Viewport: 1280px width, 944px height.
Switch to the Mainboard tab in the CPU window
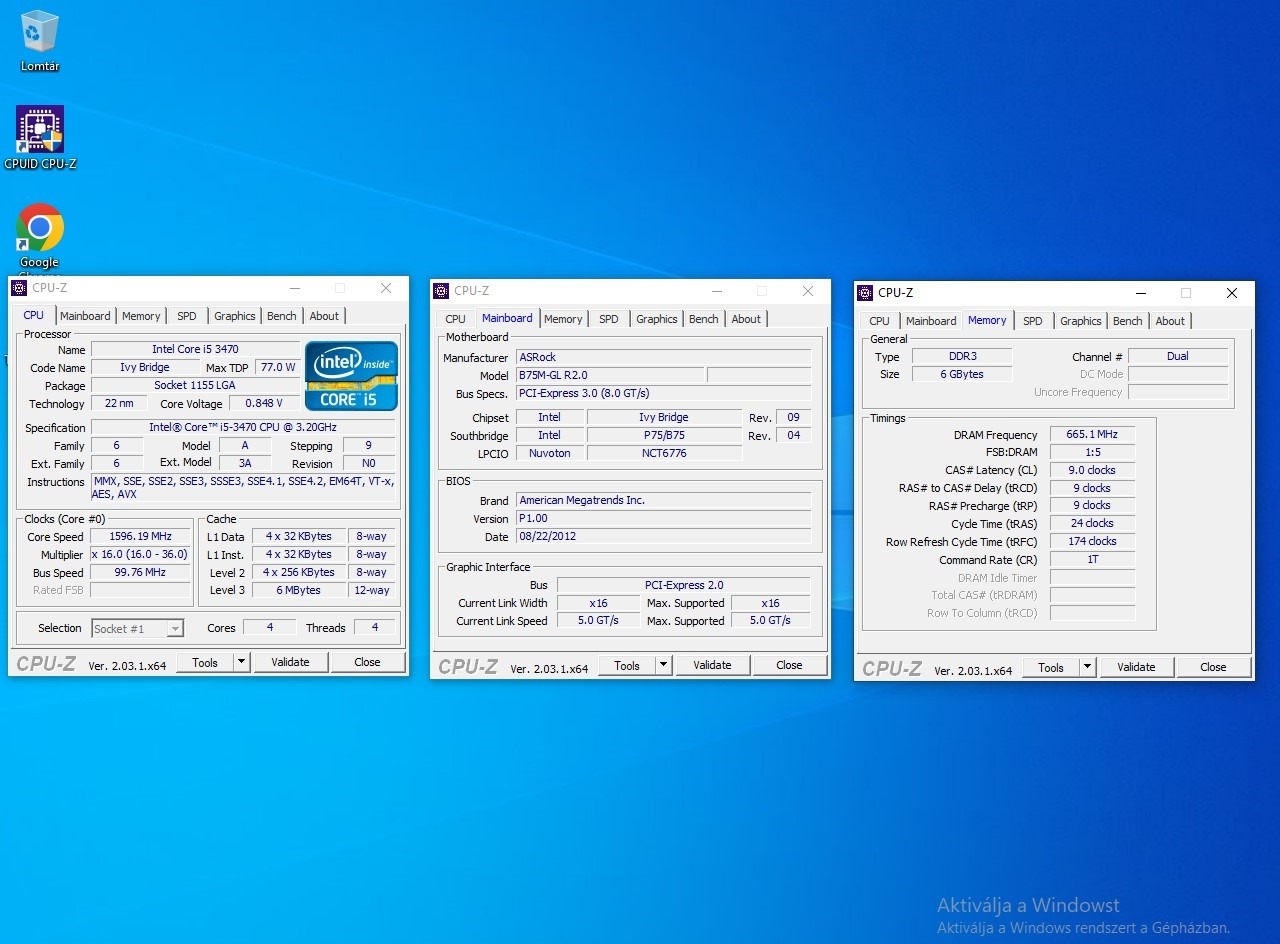[85, 316]
